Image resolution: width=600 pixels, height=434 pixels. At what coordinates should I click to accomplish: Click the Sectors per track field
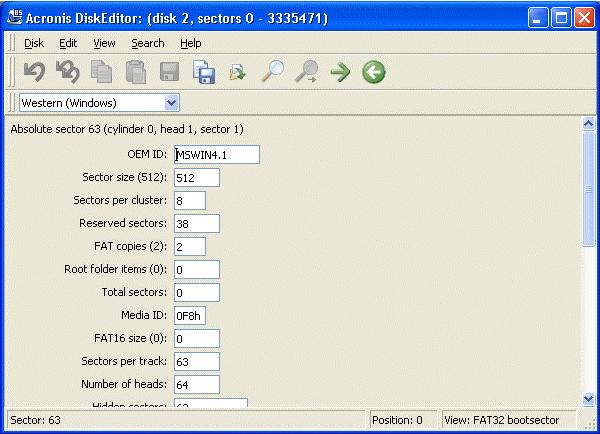197,361
